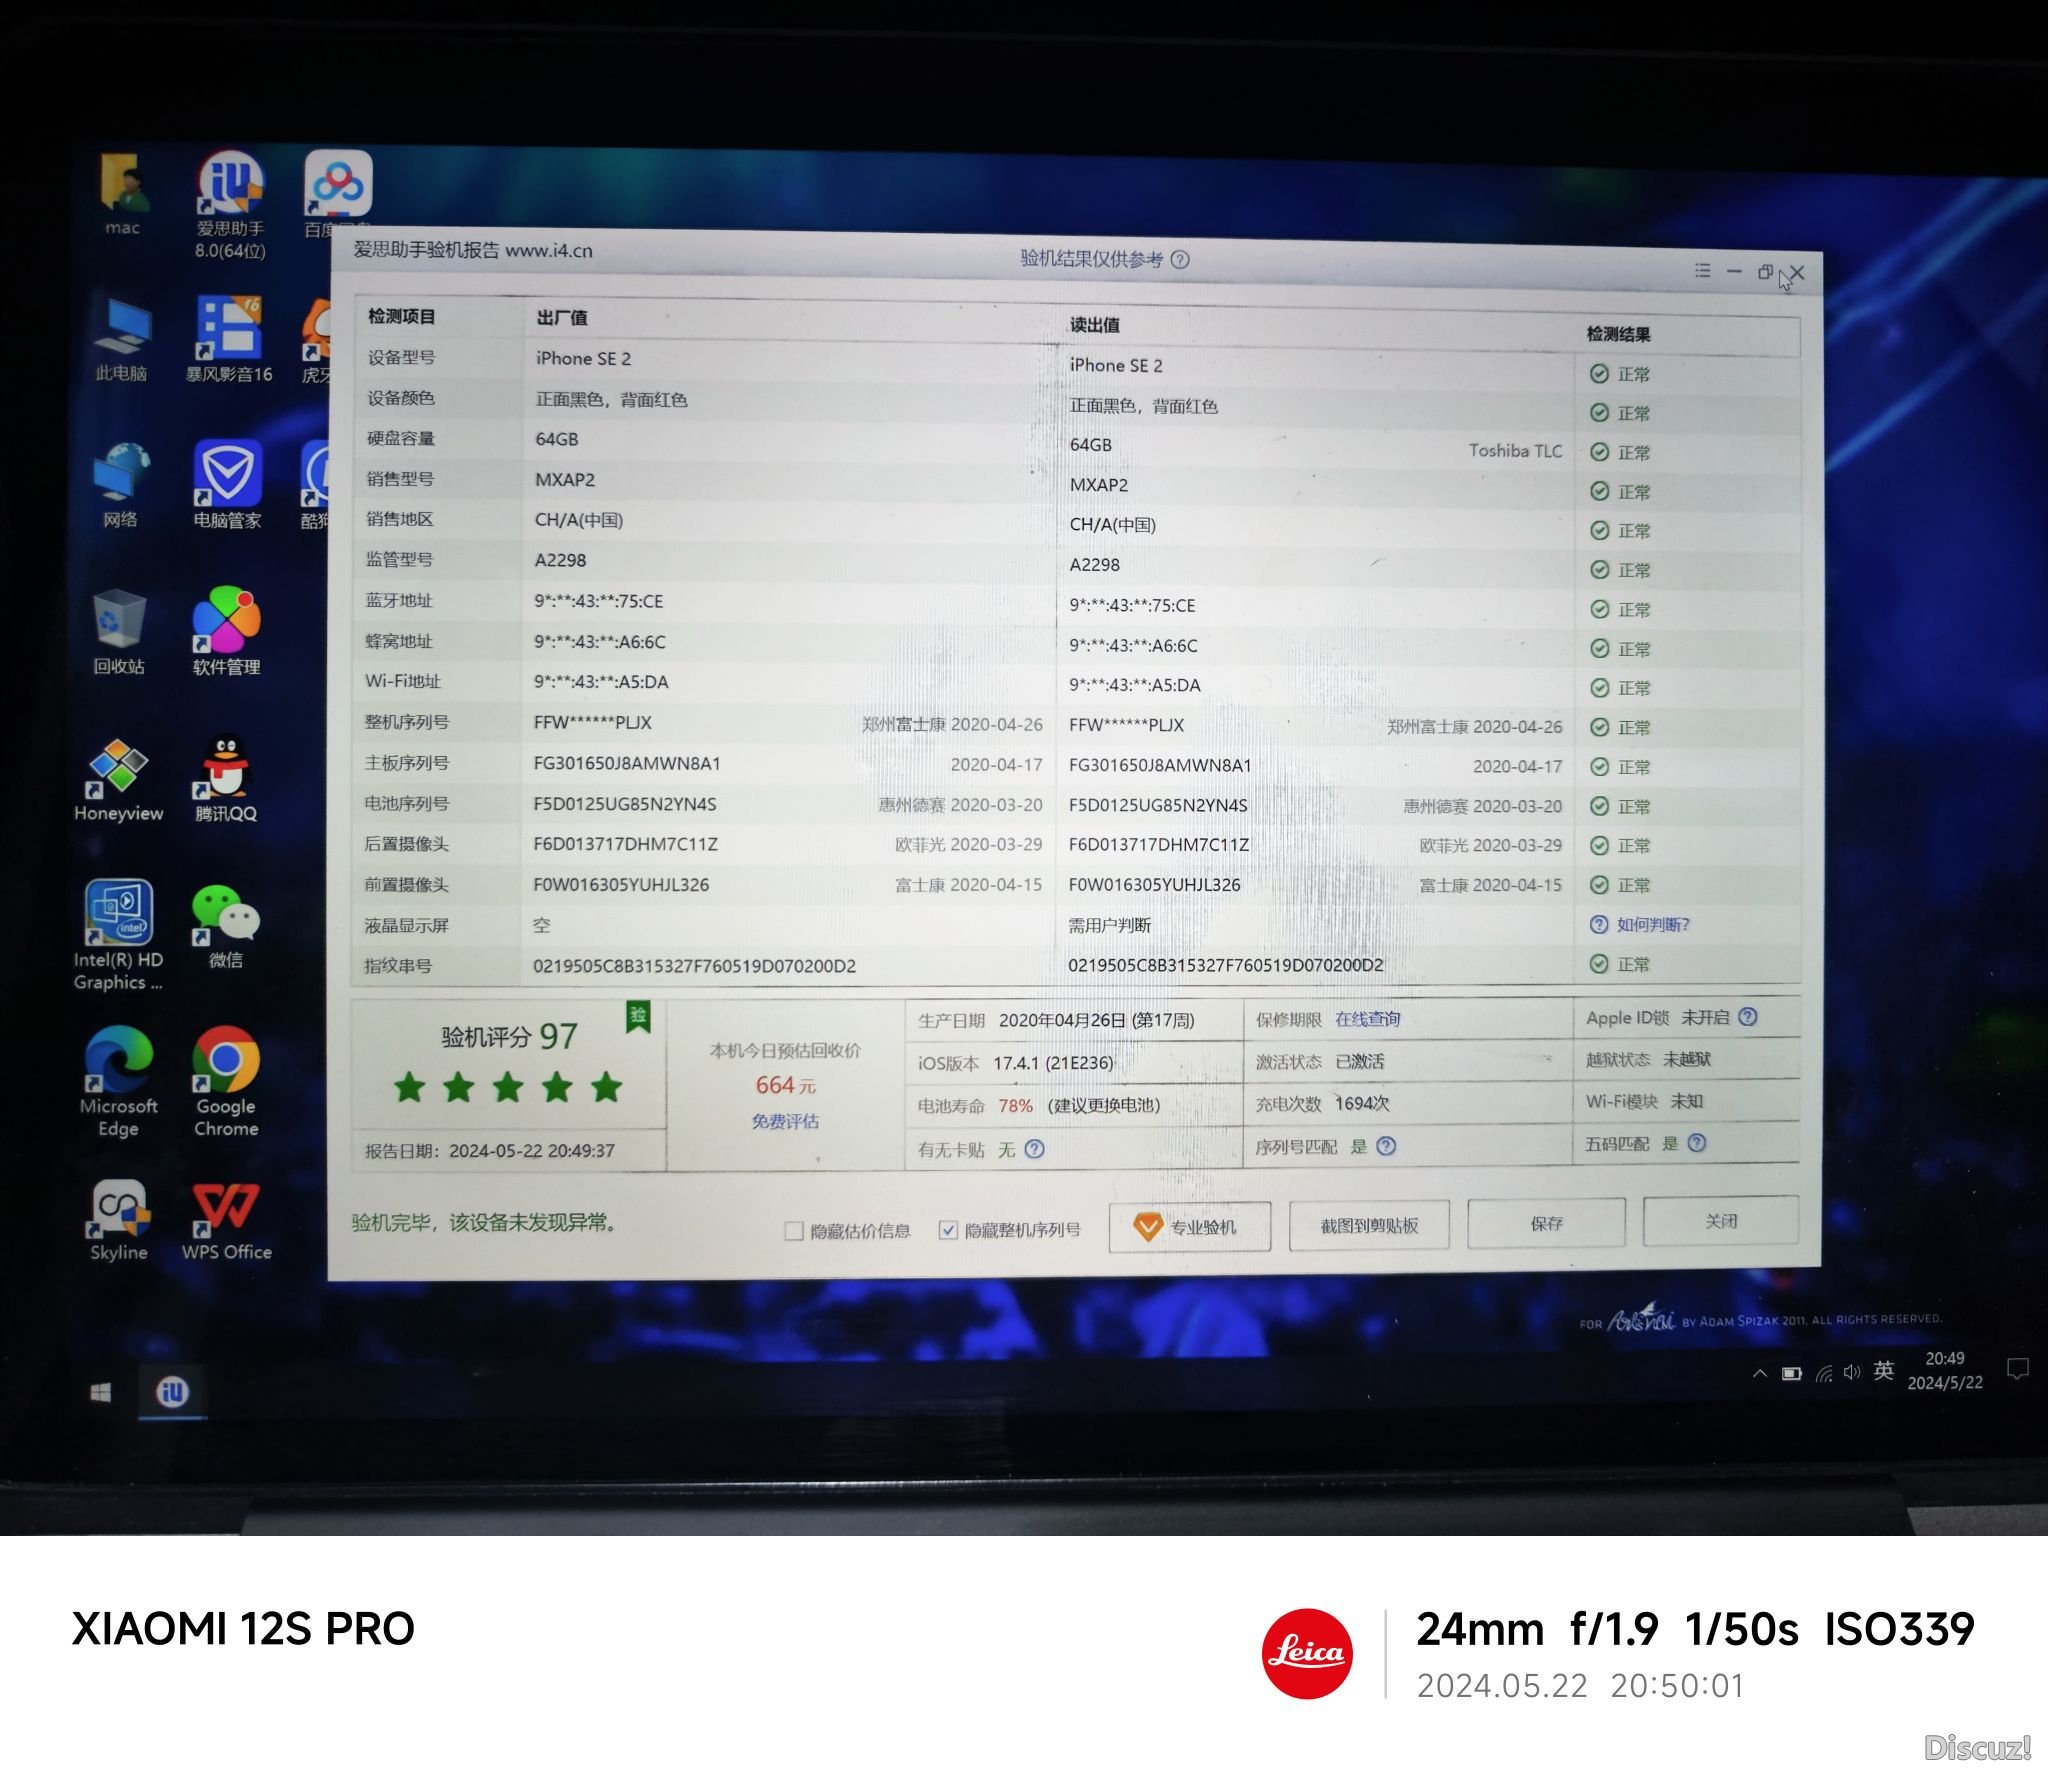The image size is (2048, 1772).
Task: Click 充电次数 1694次 value
Action: coord(1362,1104)
